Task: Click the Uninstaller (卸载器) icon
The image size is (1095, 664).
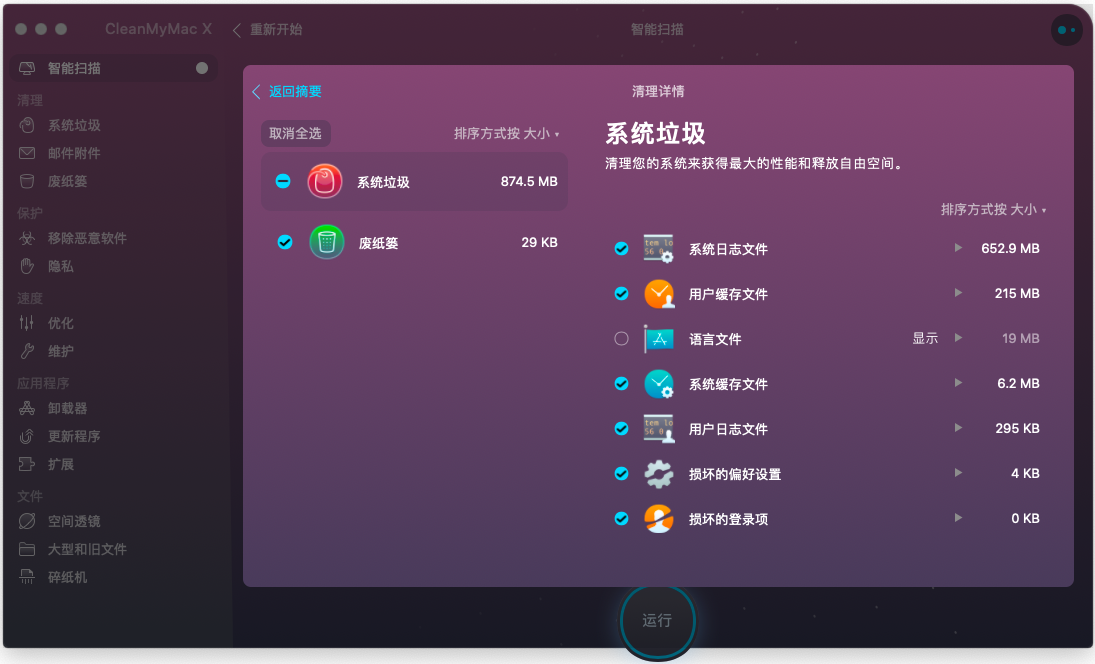Action: pos(27,408)
